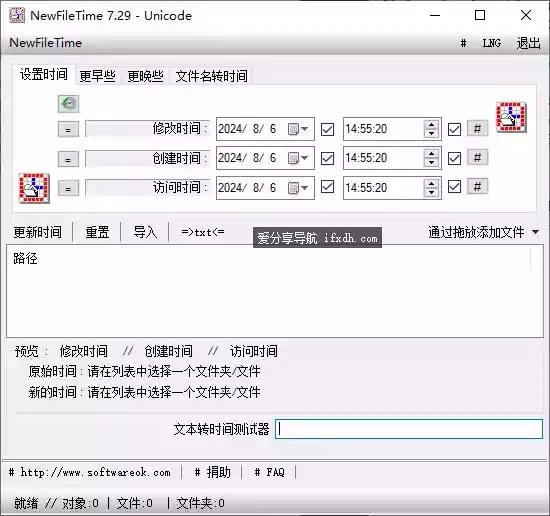This screenshot has width=550, height=516.
Task: Open the NewFileTime menu
Action: tap(46, 43)
